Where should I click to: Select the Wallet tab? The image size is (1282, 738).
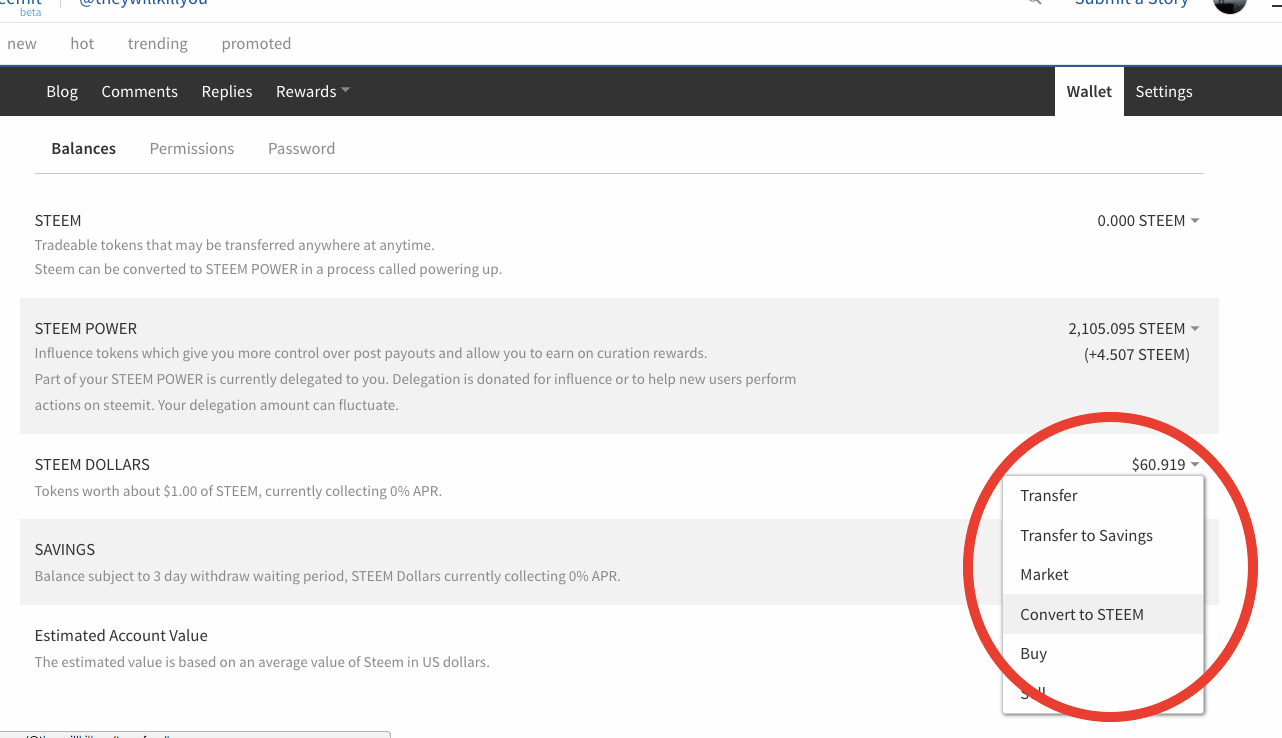[x=1089, y=91]
